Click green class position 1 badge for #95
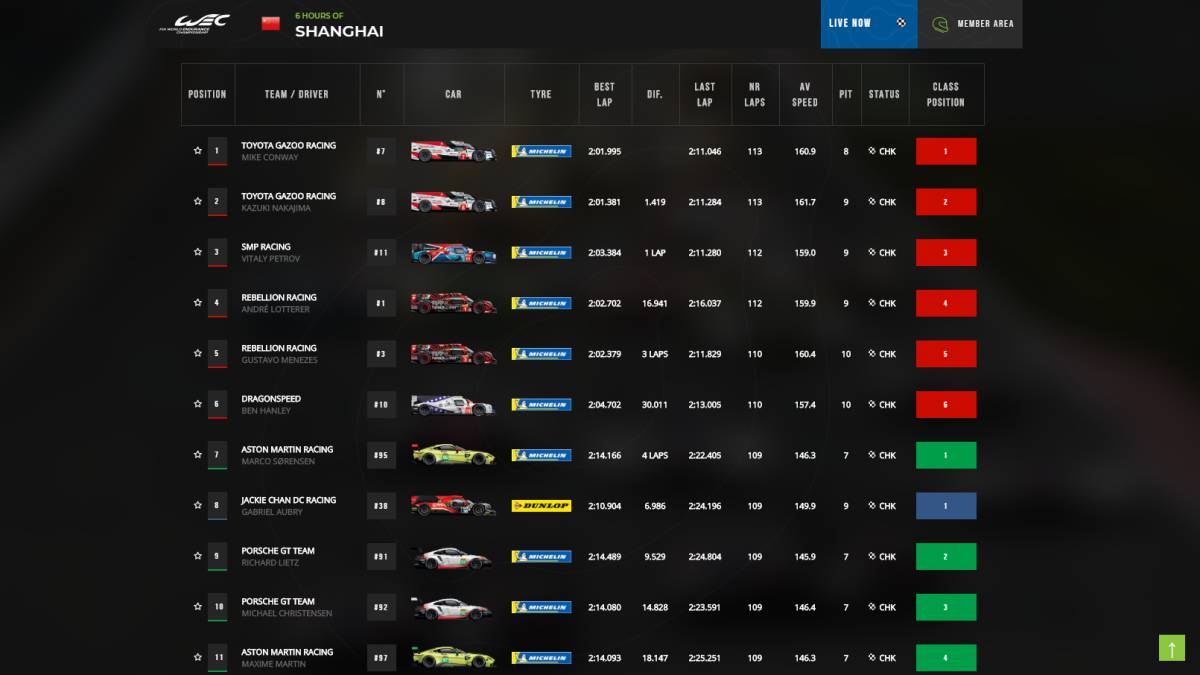 pyautogui.click(x=946, y=455)
